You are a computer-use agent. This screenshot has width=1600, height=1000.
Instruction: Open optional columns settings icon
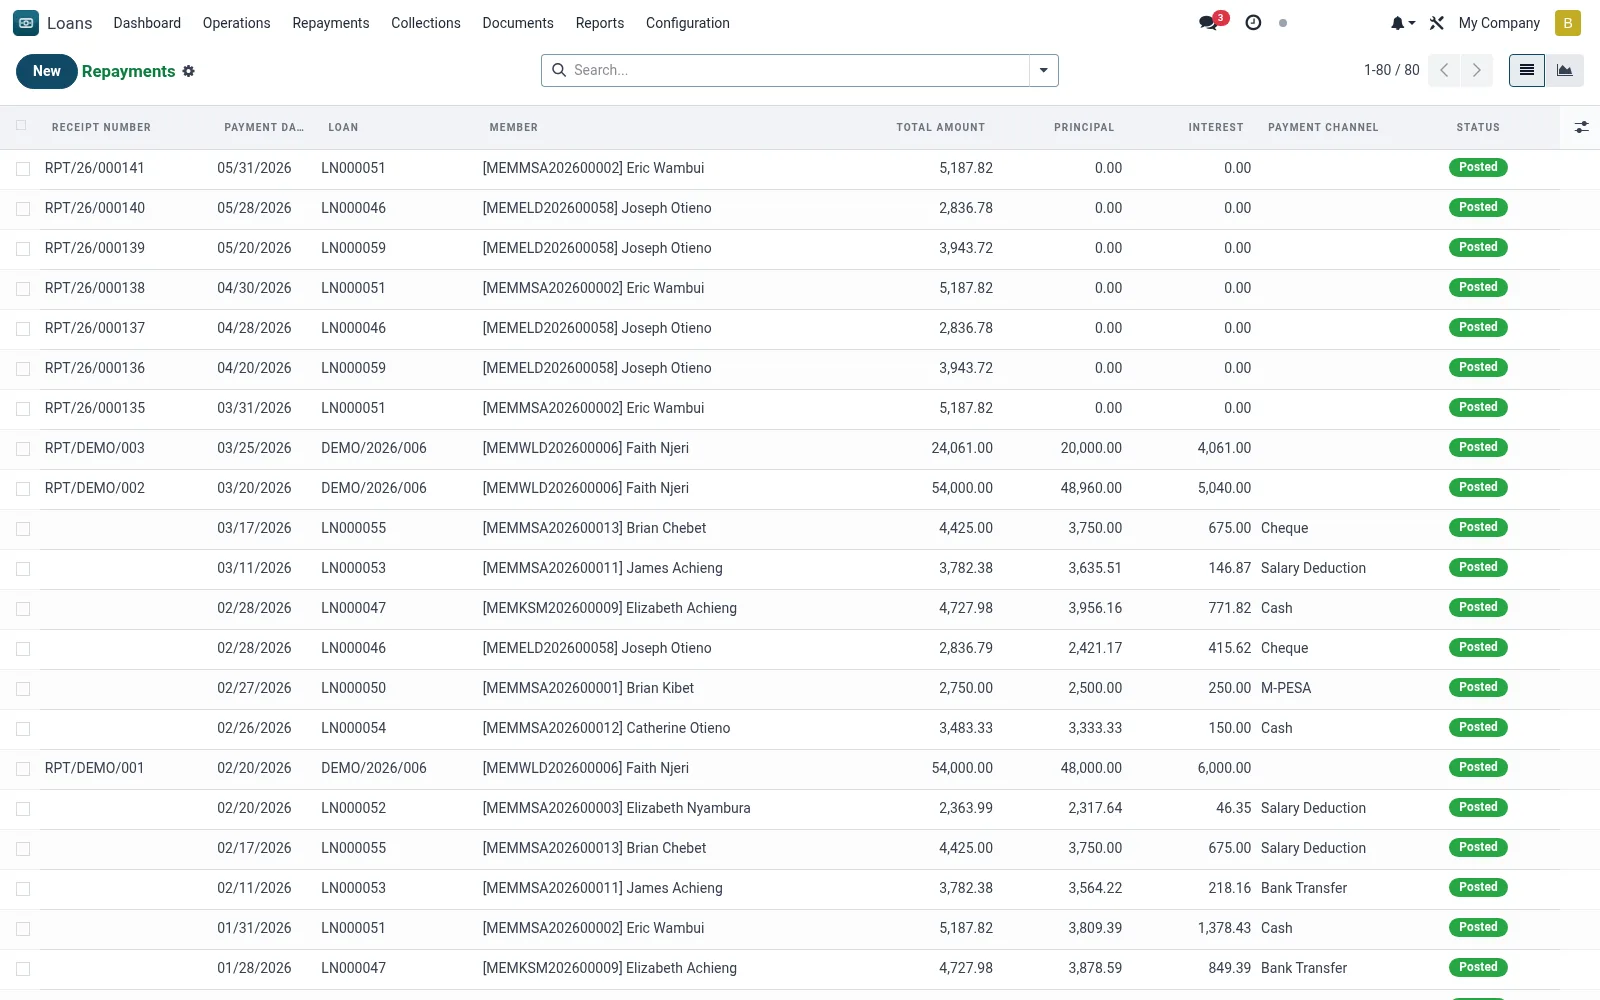pyautogui.click(x=1581, y=127)
